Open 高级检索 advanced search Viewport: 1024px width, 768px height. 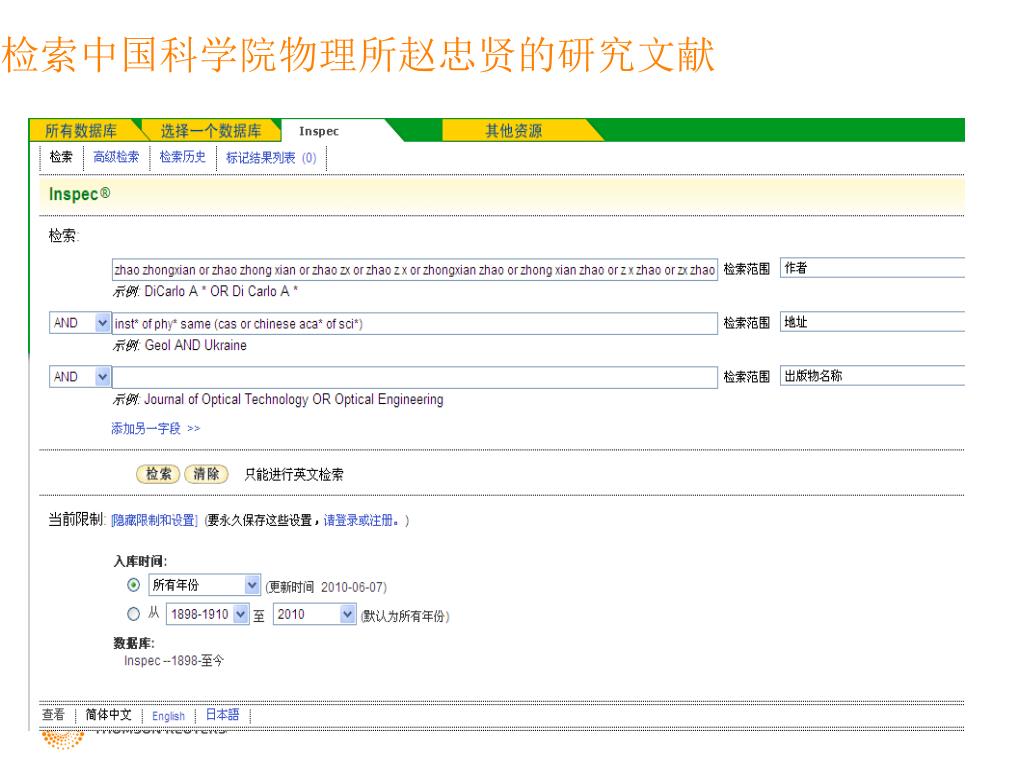116,157
